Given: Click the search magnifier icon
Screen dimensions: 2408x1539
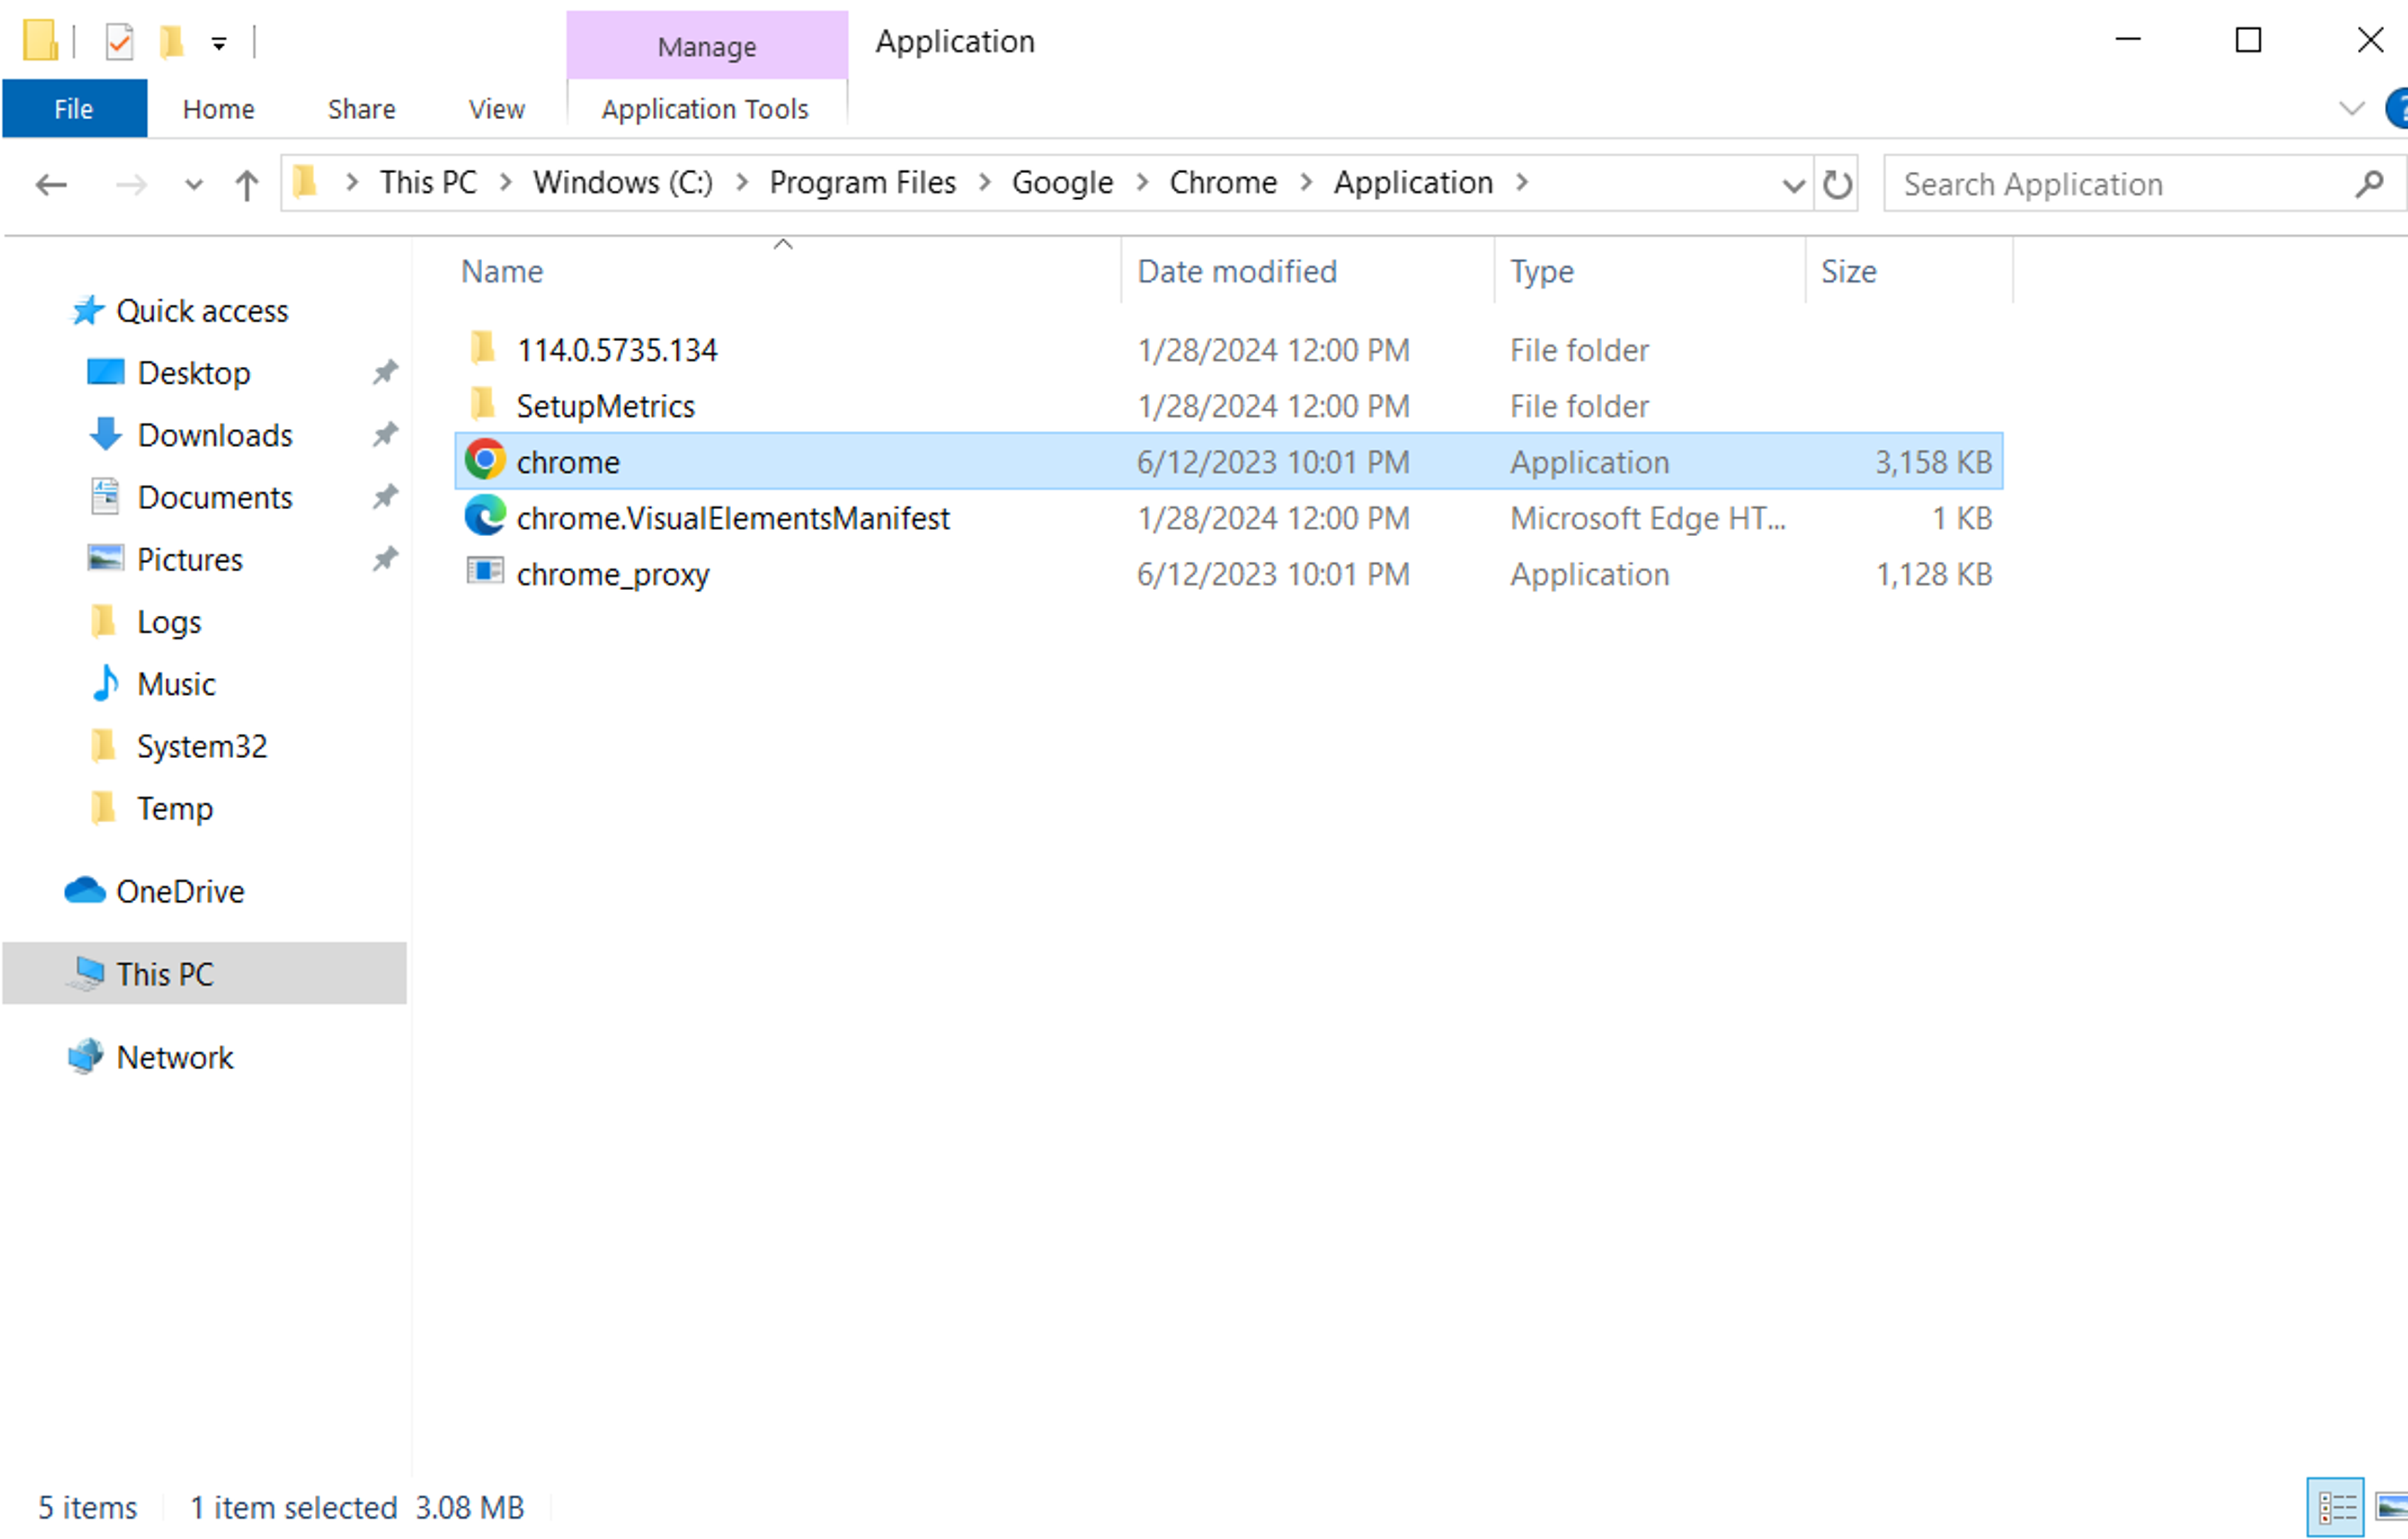Looking at the screenshot, I should tap(2369, 184).
